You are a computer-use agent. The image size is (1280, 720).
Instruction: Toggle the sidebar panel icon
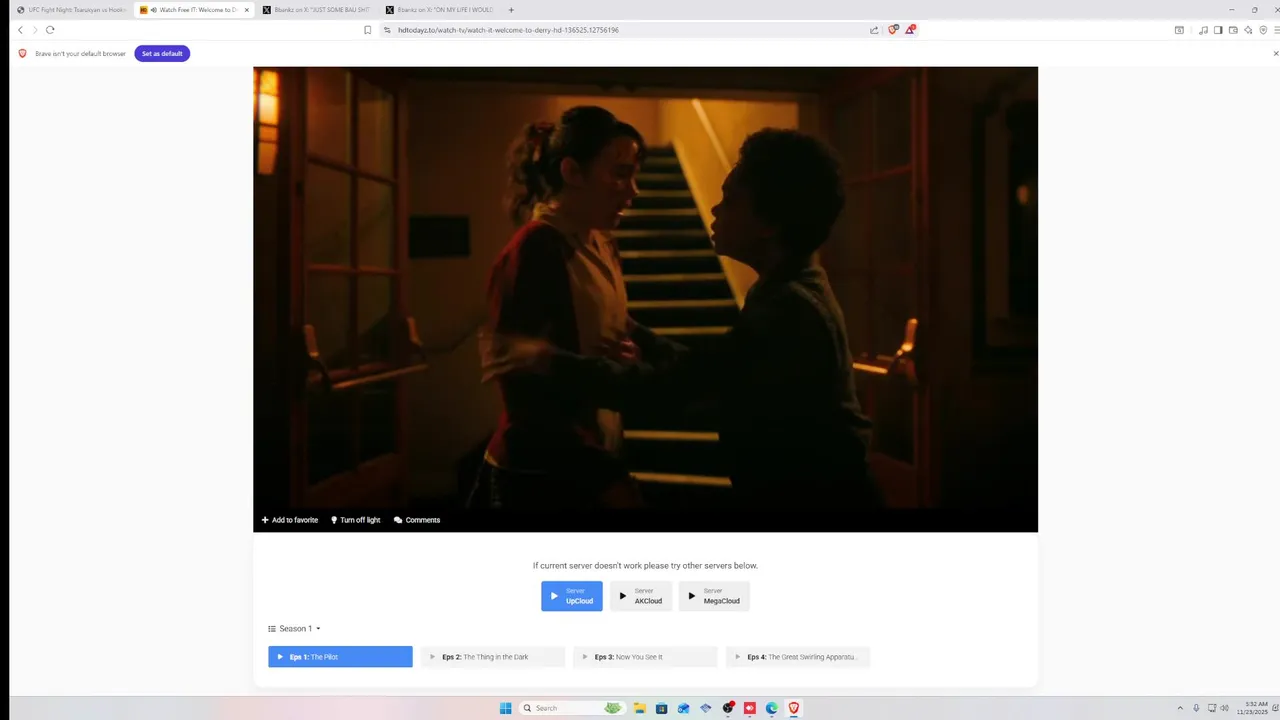click(1218, 30)
